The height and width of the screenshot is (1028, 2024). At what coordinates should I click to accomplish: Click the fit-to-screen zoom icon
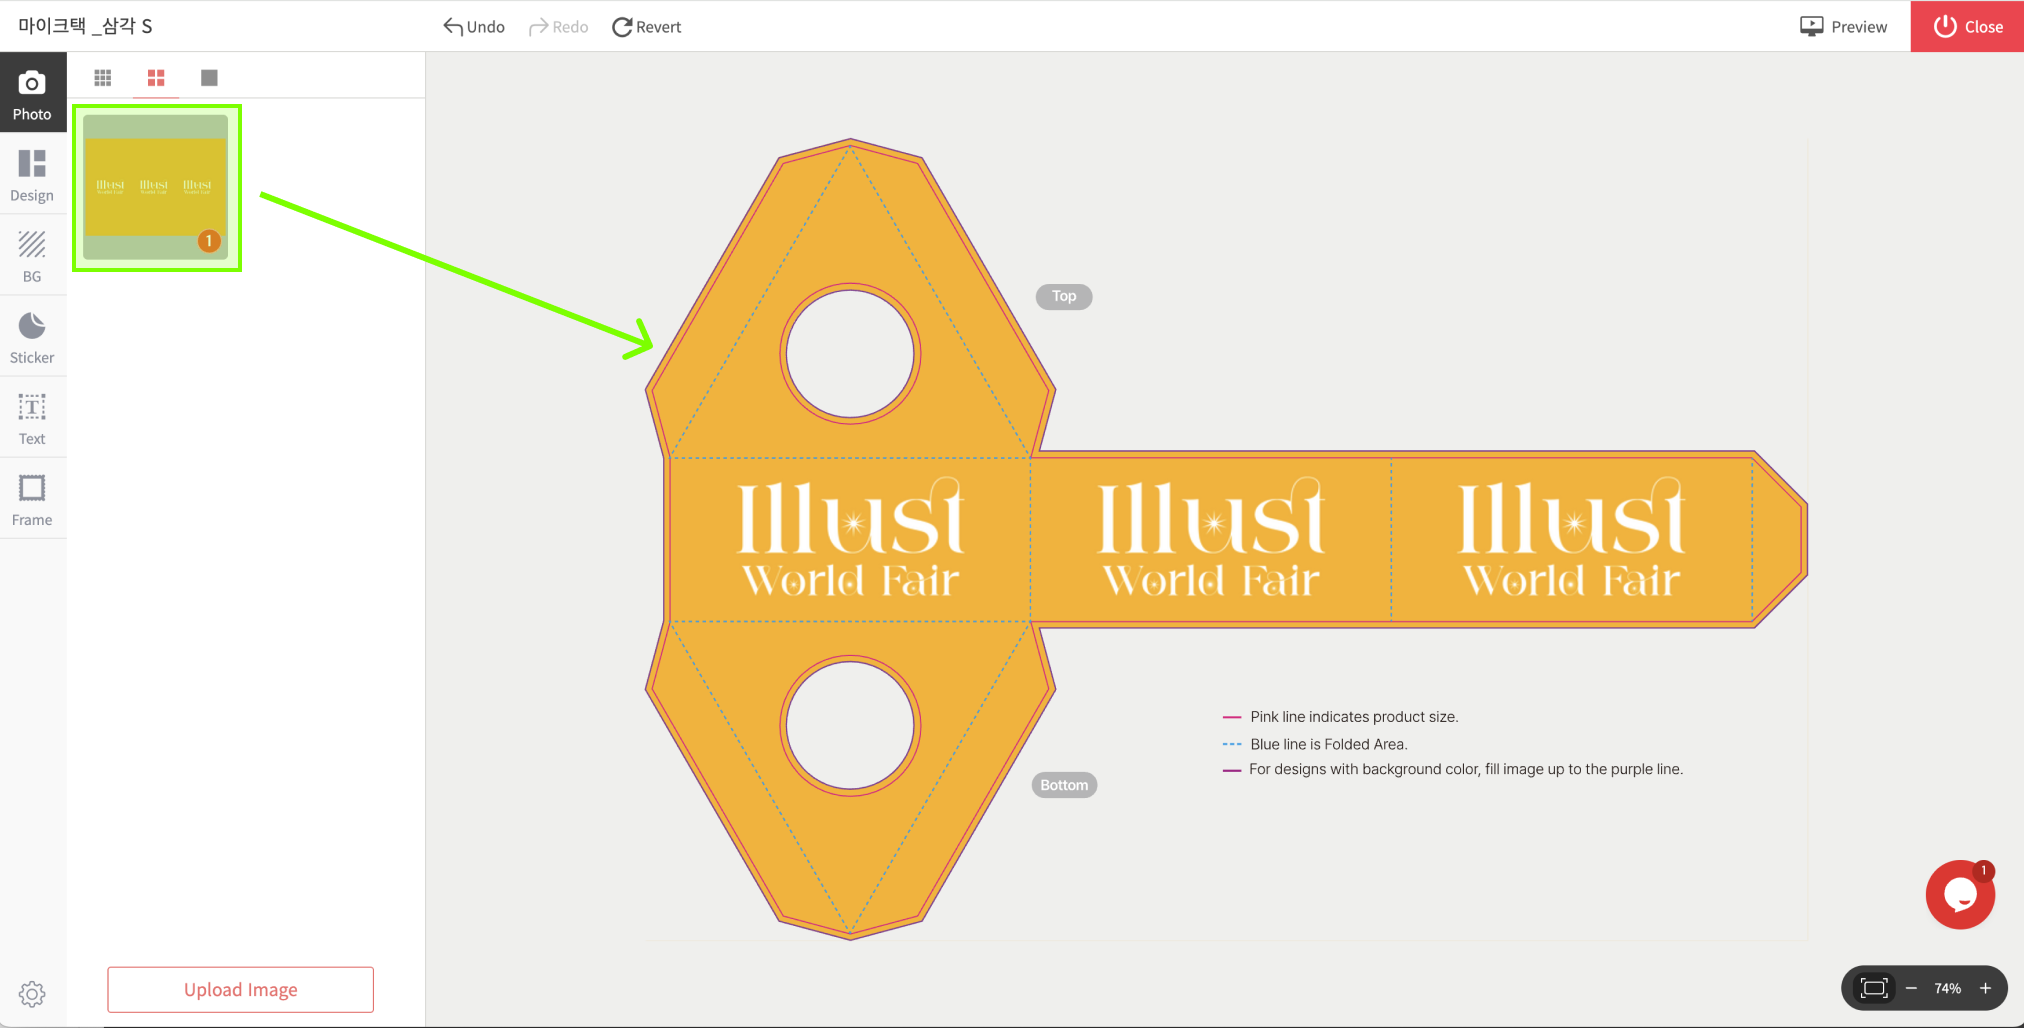pyautogui.click(x=1873, y=988)
